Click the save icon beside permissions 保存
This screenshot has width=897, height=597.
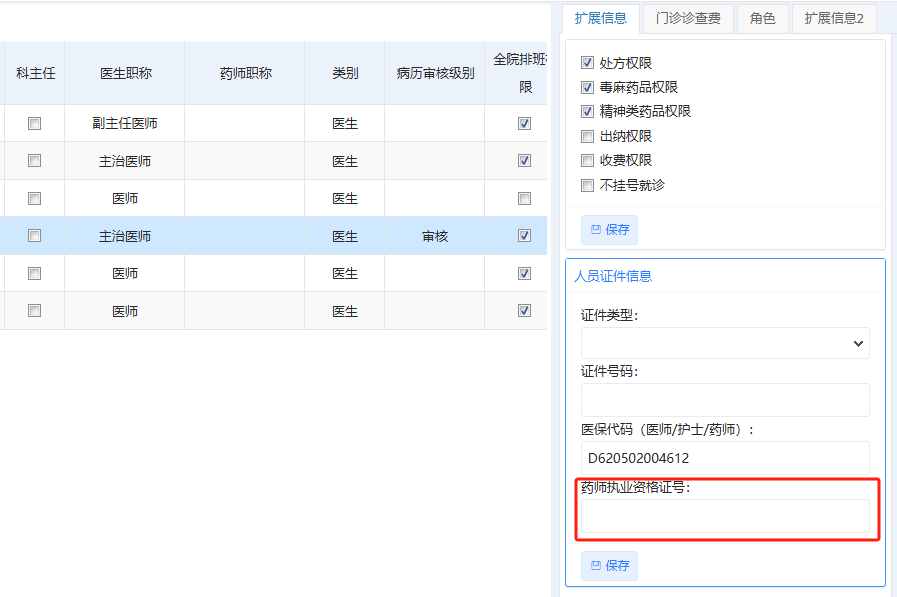click(596, 229)
